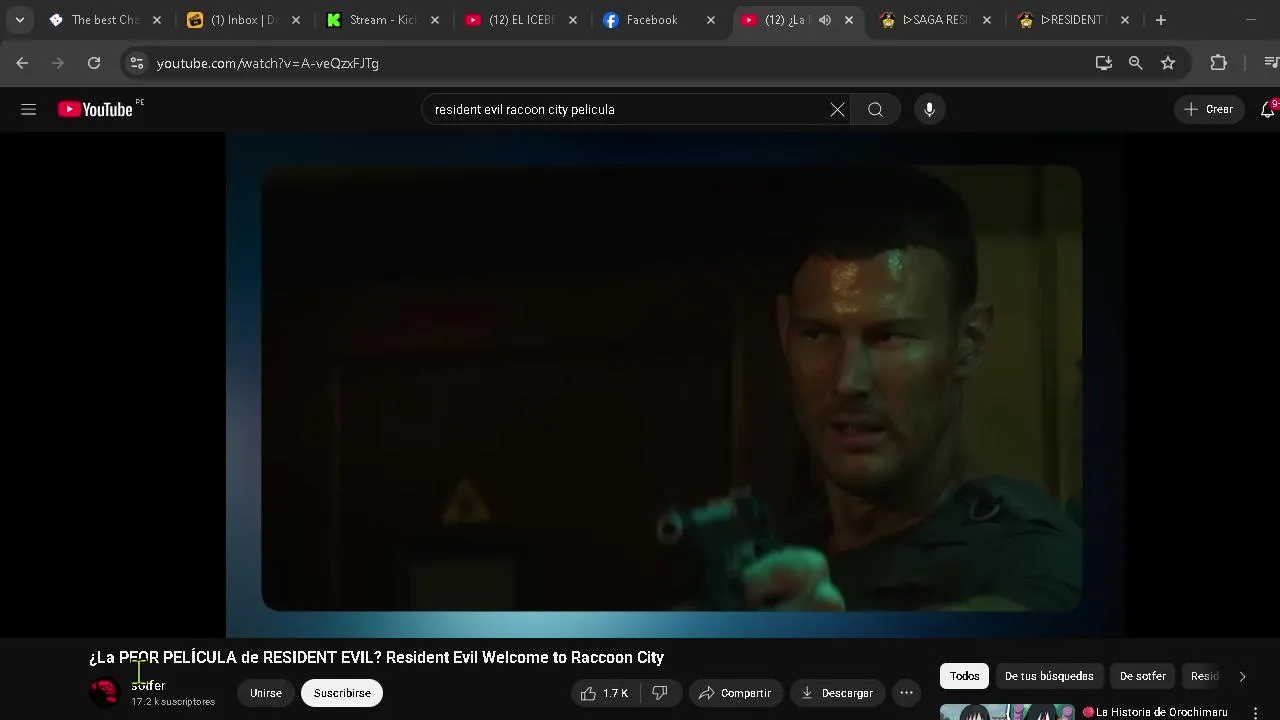
Task: Like the video (1.7 K)
Action: click(x=605, y=693)
